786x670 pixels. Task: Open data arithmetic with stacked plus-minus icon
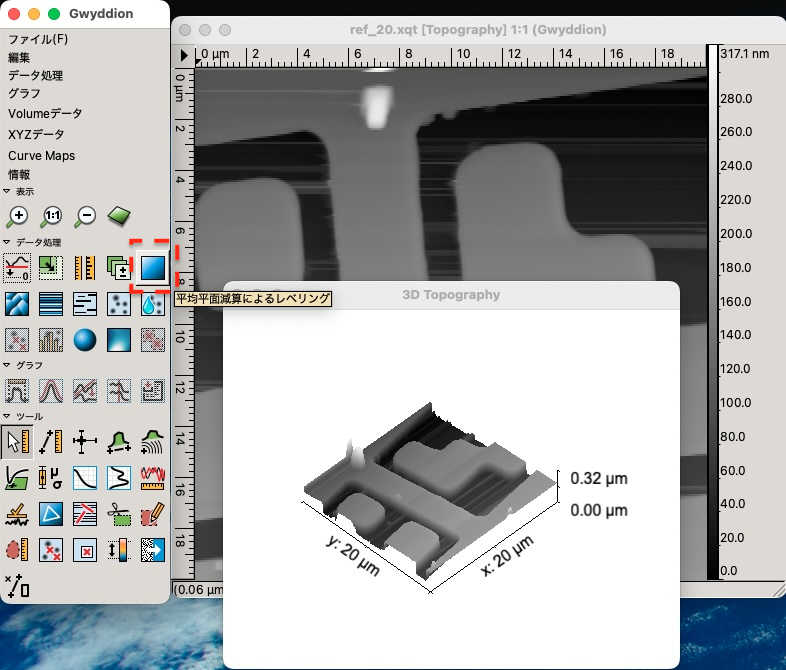(x=119, y=267)
